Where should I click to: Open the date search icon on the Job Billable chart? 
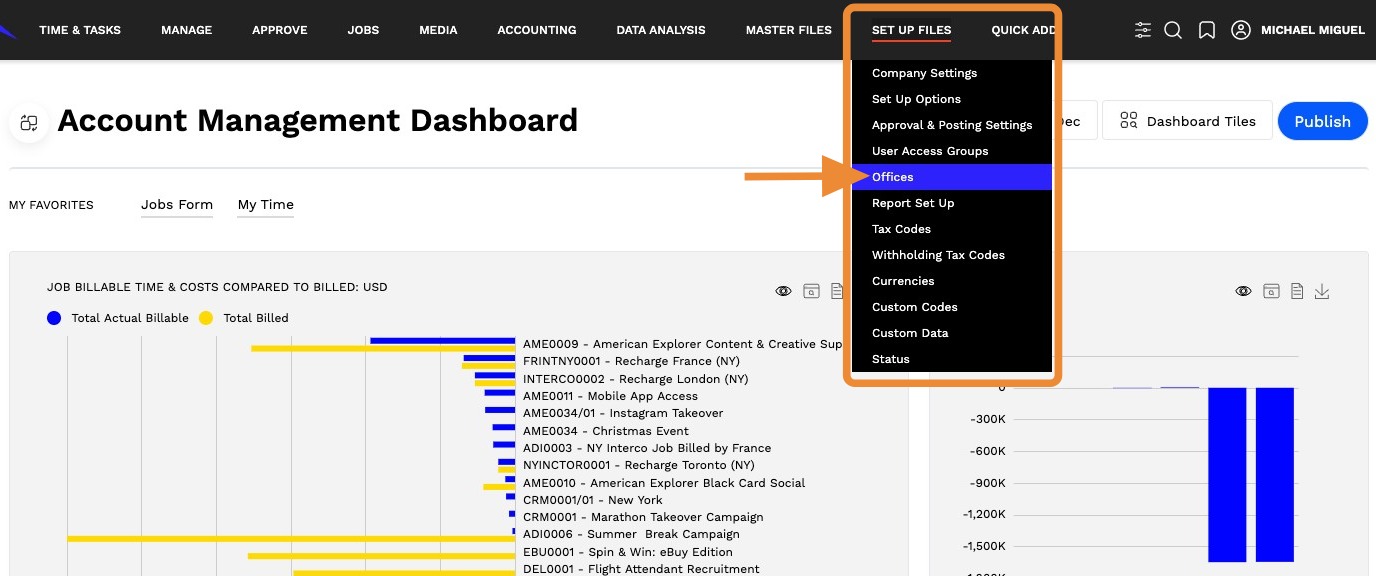pos(811,291)
